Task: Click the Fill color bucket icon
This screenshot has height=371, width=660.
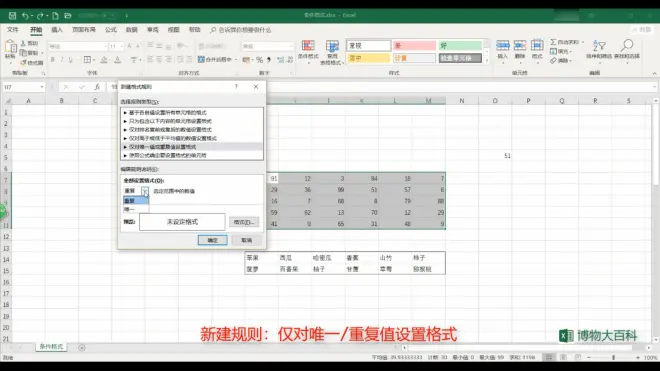Action: pyautogui.click(x=104, y=59)
